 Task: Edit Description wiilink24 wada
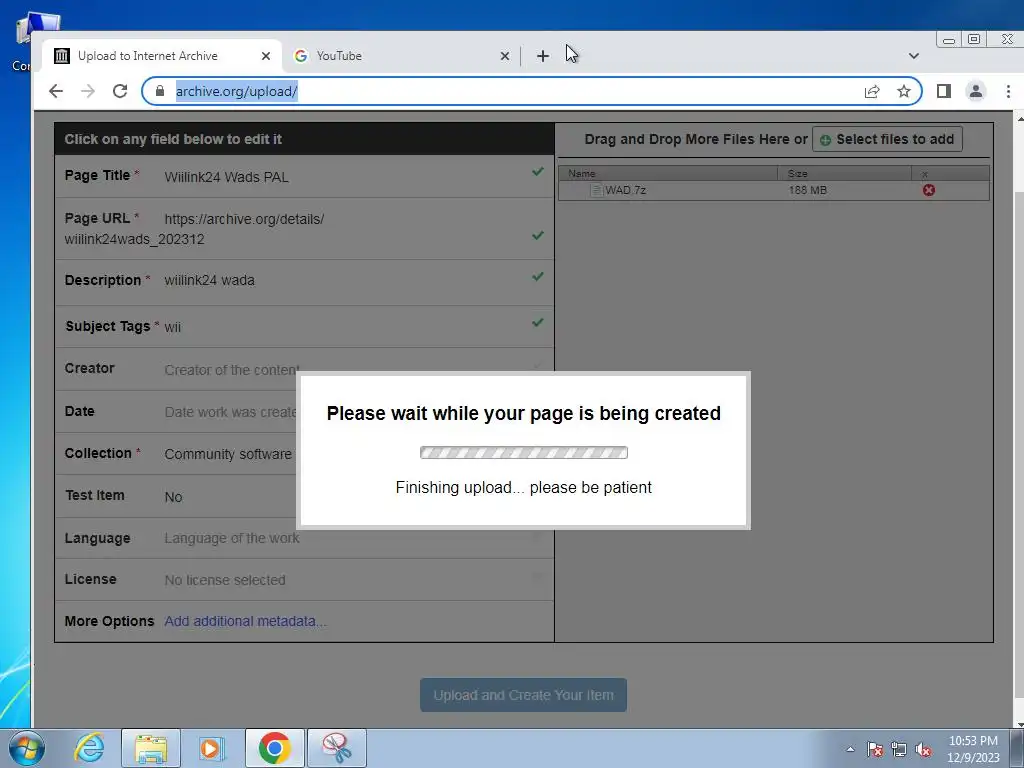[x=210, y=280]
